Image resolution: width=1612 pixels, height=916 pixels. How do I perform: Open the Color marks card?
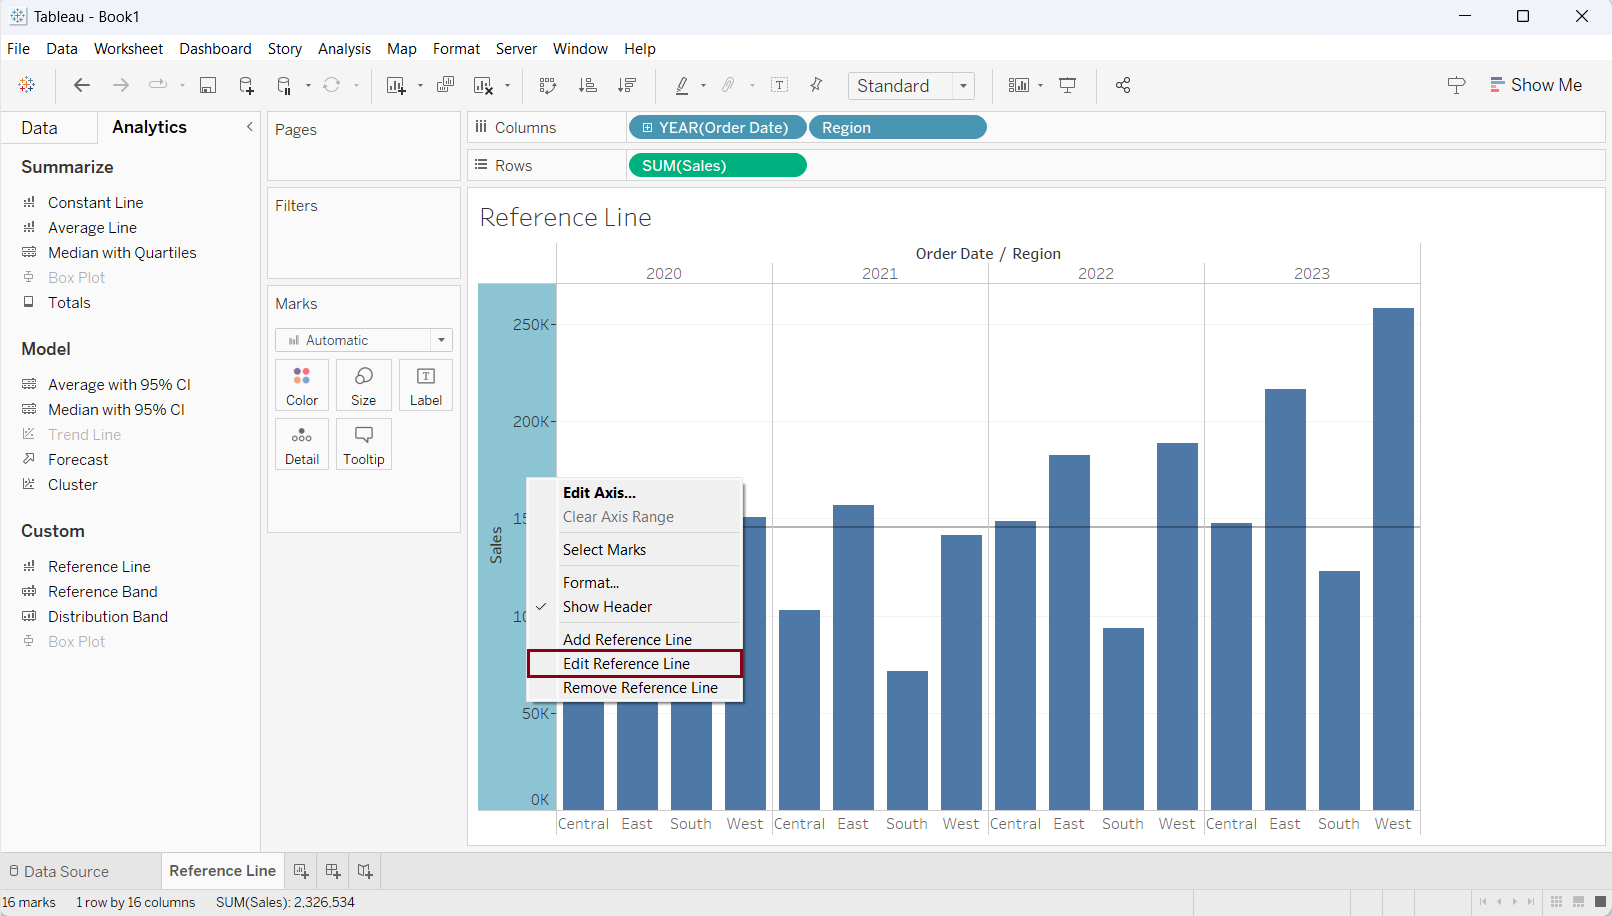pos(302,386)
